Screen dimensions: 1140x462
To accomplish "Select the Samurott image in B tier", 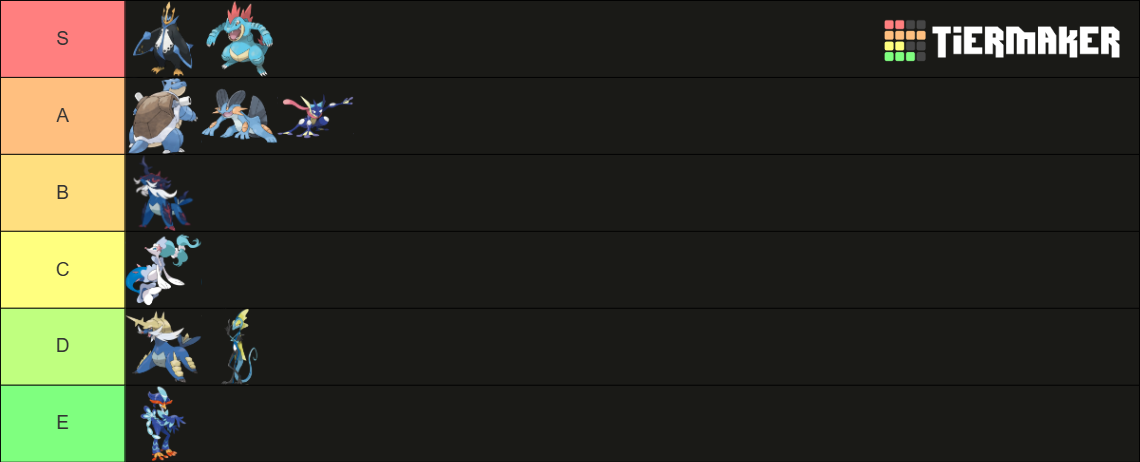I will pos(164,193).
